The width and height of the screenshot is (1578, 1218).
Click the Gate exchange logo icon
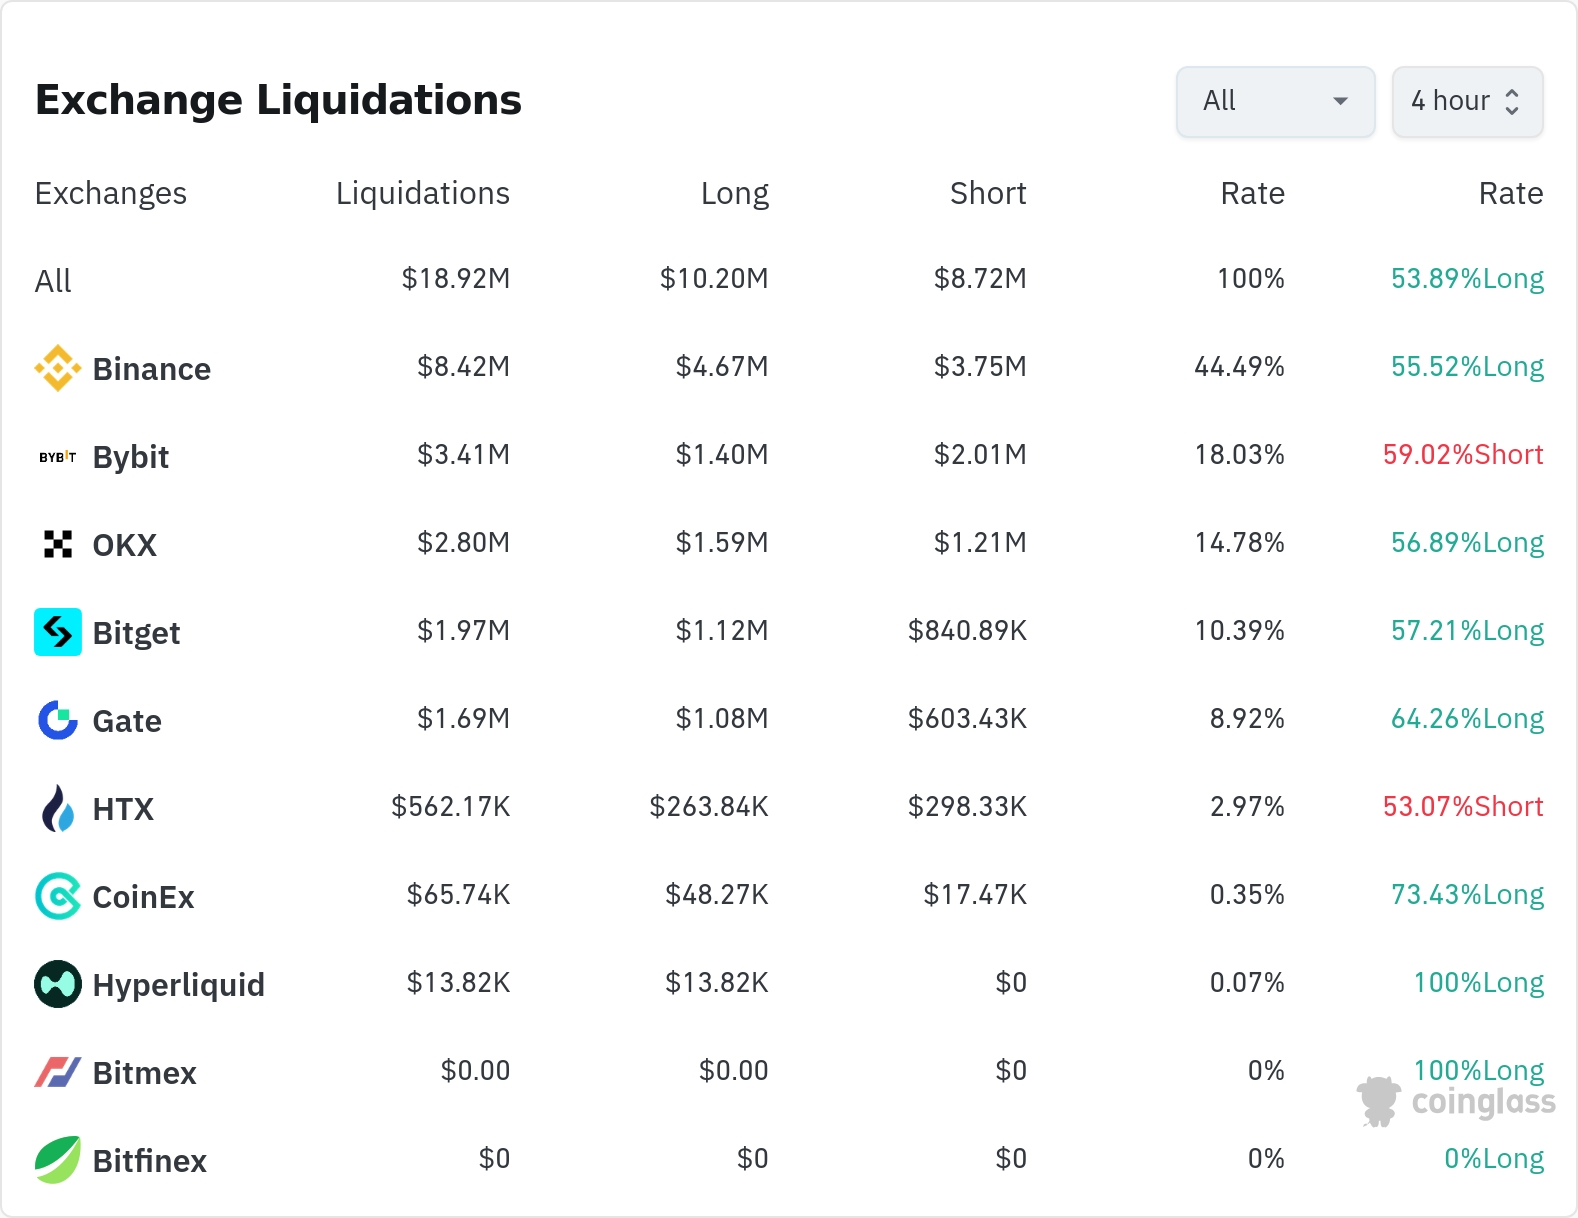[58, 720]
